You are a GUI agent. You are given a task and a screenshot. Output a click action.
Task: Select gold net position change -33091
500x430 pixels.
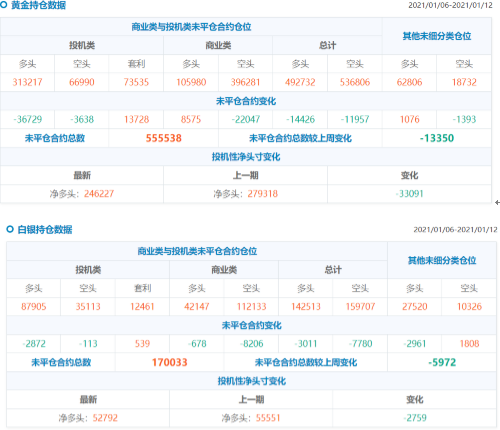click(409, 194)
